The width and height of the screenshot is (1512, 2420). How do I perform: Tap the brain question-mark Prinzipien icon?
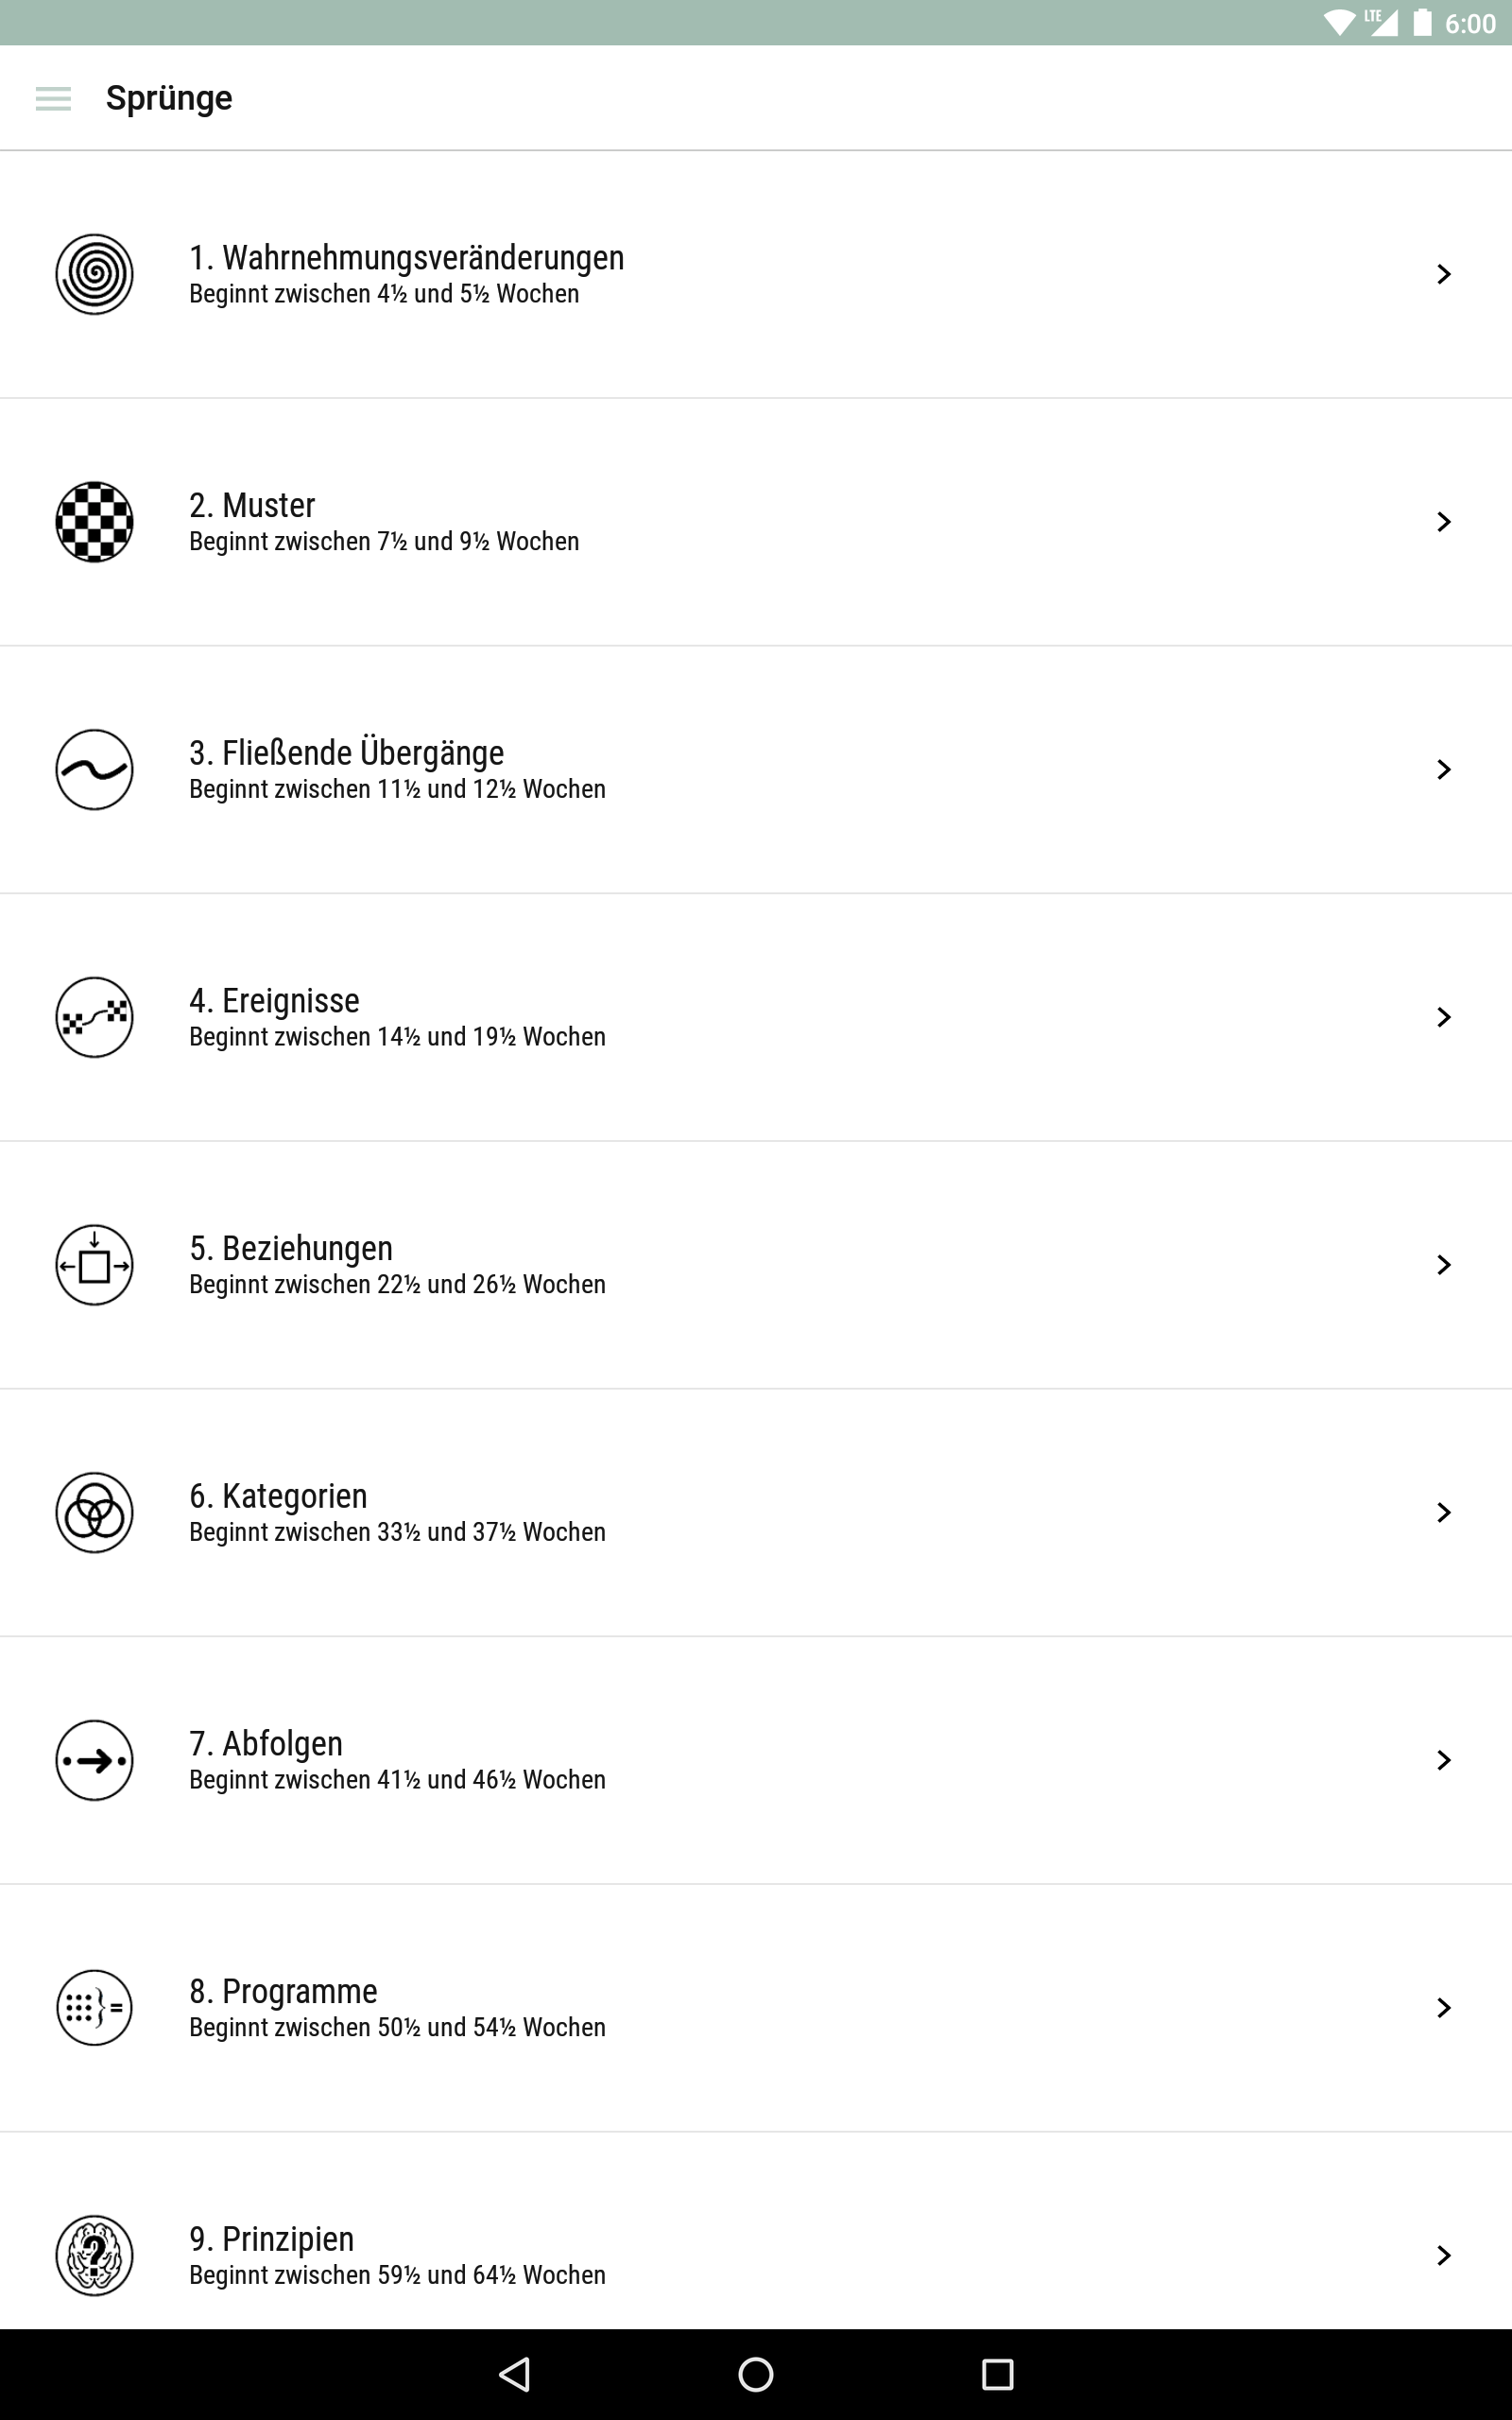(x=94, y=2255)
